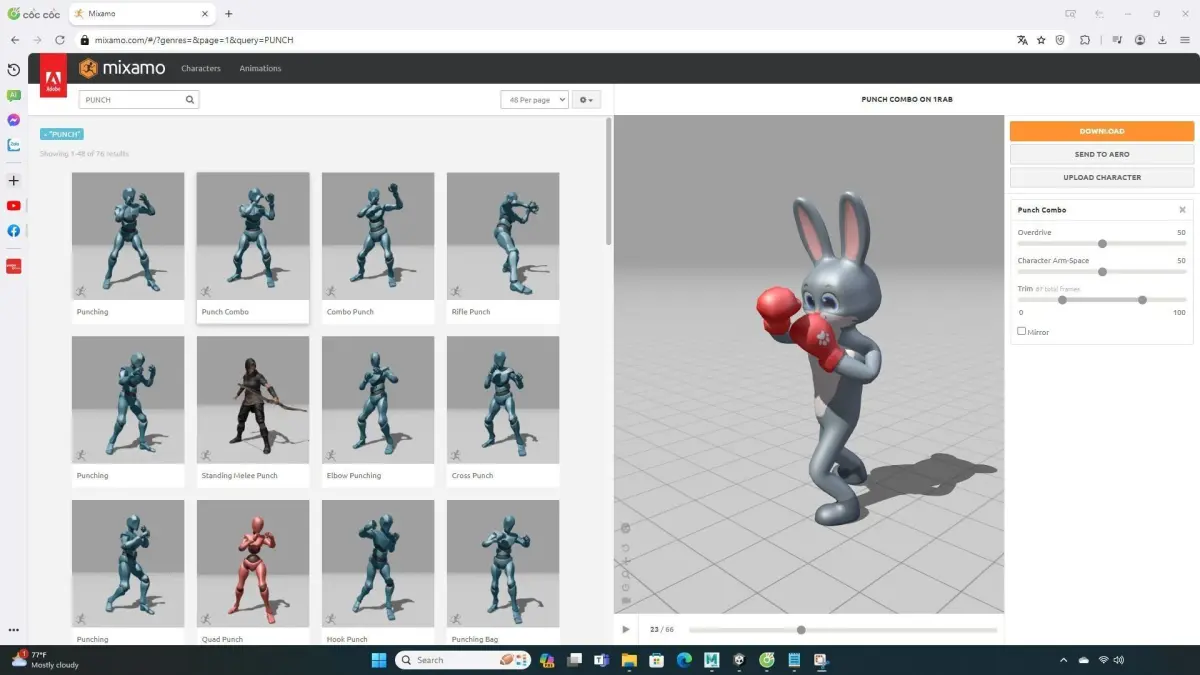The width and height of the screenshot is (1200, 675).
Task: Open Microsoft Edge from taskbar
Action: pyautogui.click(x=684, y=660)
